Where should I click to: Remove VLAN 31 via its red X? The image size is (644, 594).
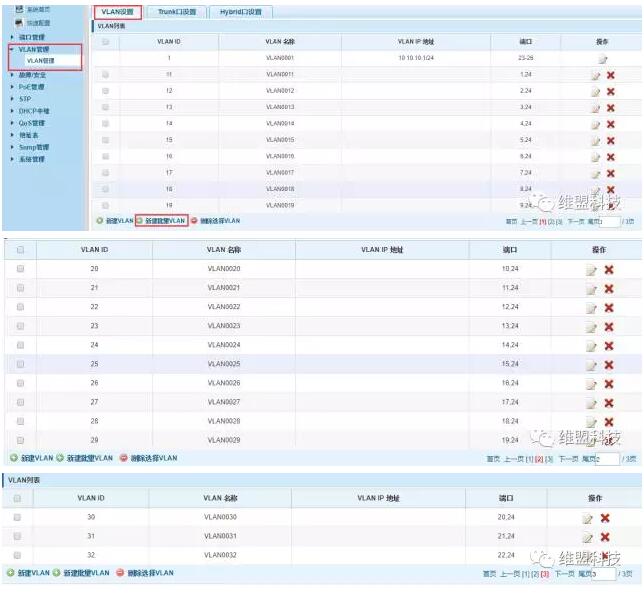click(x=604, y=537)
